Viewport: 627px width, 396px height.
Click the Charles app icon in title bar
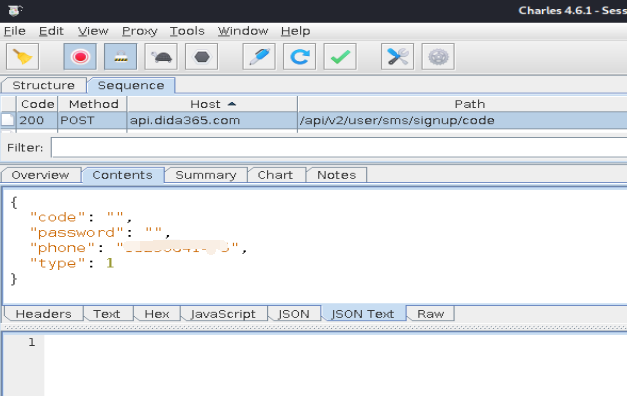point(15,10)
